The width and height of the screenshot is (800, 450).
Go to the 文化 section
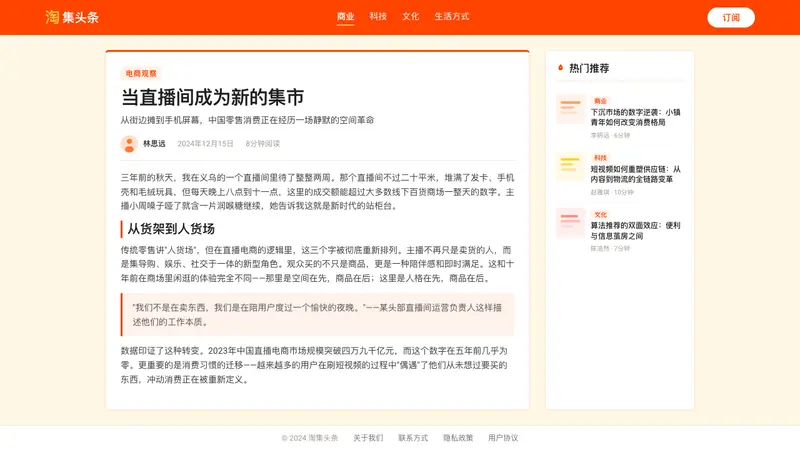coord(410,16)
